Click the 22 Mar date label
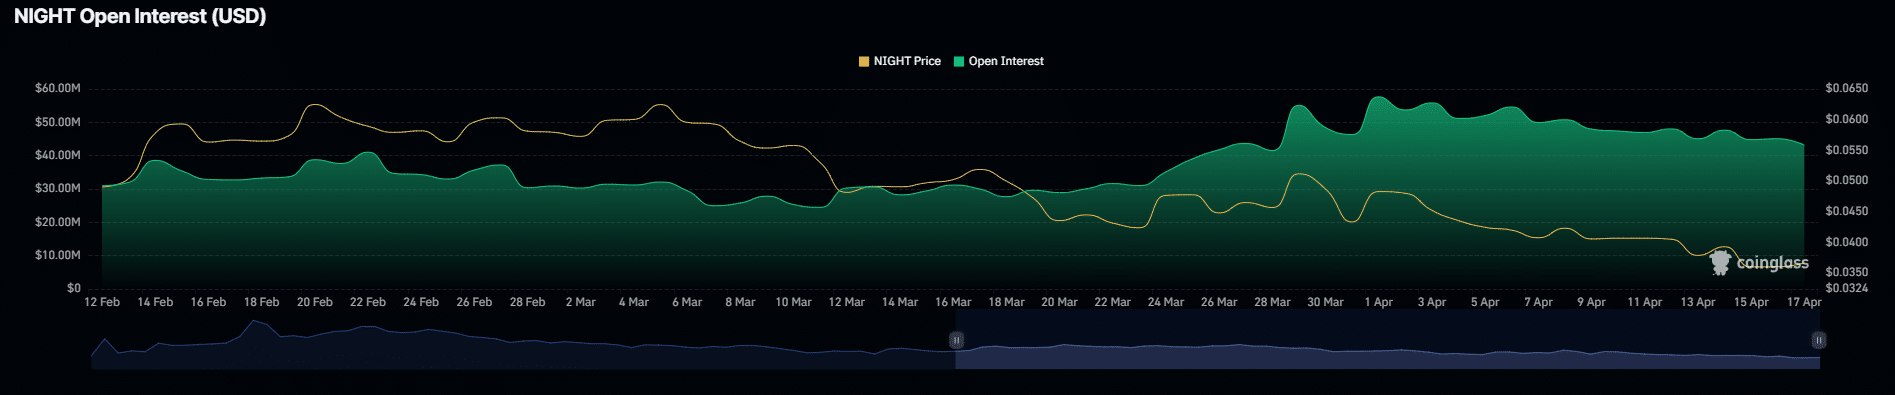1895x395 pixels. [x=1113, y=302]
